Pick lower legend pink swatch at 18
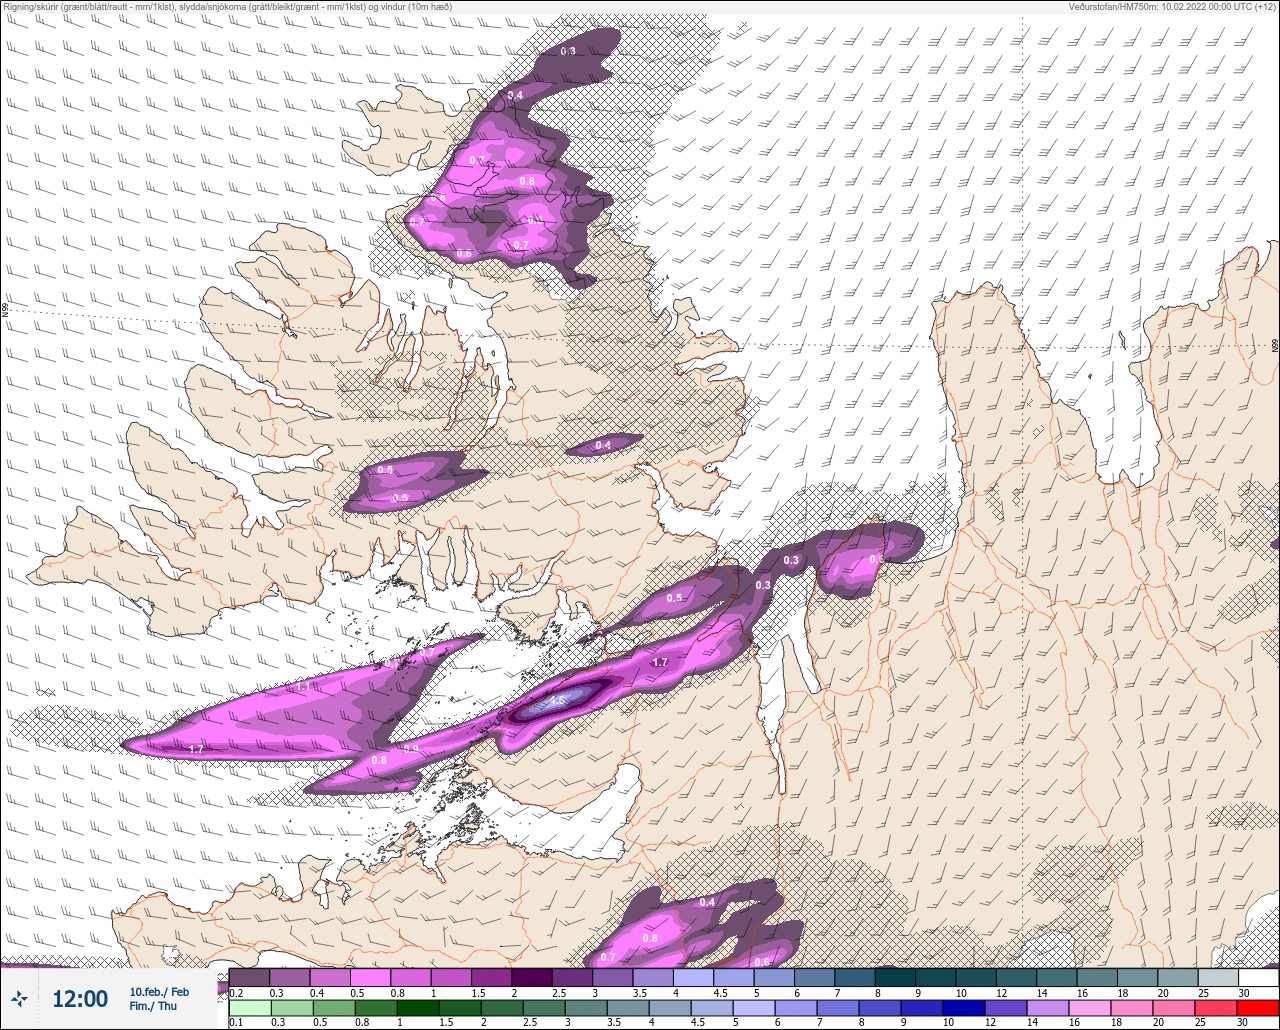The width and height of the screenshot is (1280, 1030). click(1131, 1008)
